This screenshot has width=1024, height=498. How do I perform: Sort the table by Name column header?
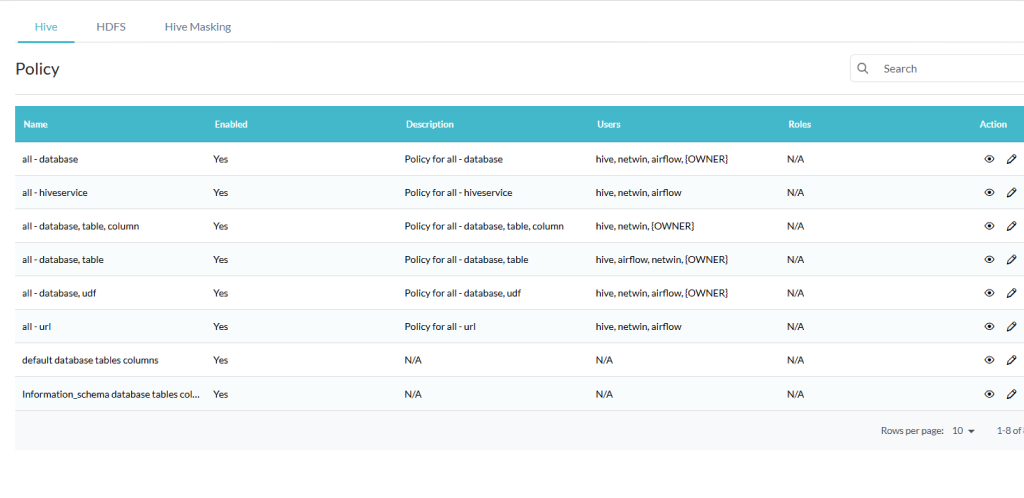(36, 125)
